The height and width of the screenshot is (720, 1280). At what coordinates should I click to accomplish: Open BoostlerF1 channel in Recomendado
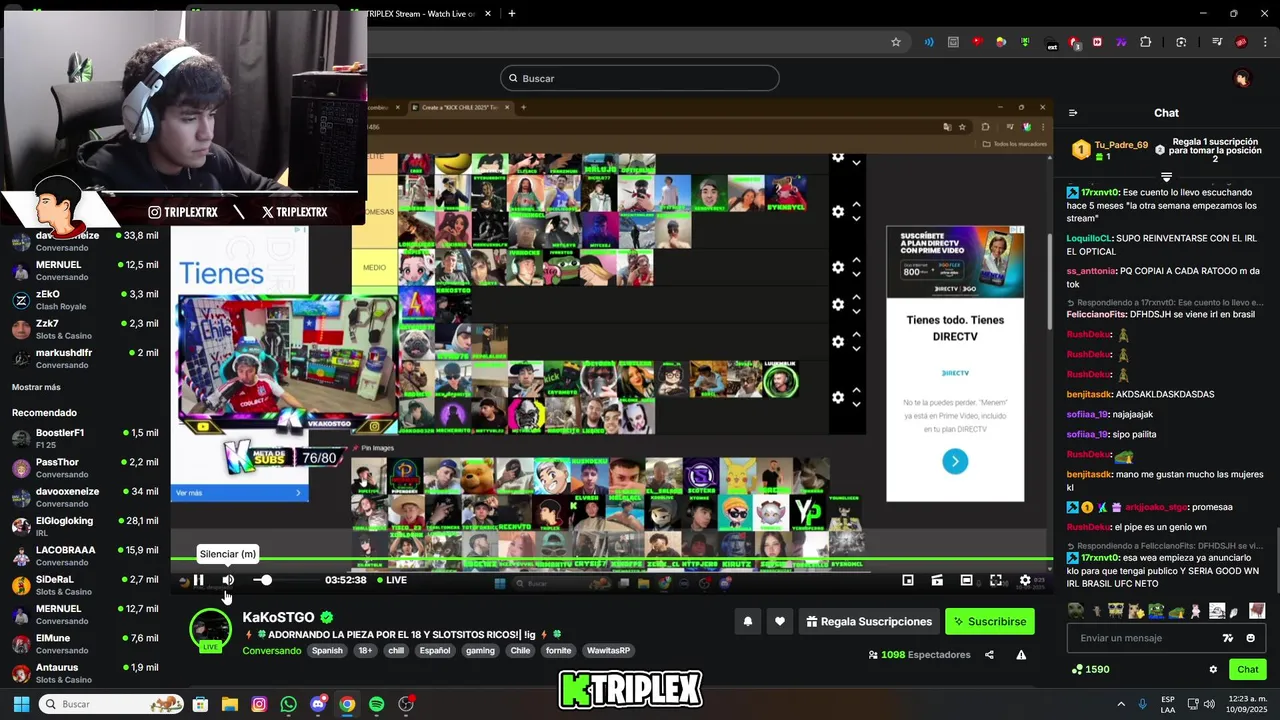(85, 438)
